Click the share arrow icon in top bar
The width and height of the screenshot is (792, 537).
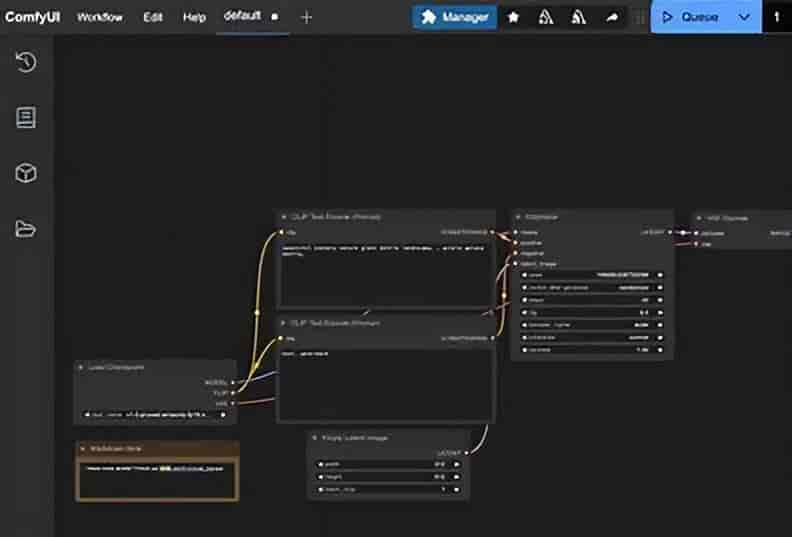tap(612, 17)
